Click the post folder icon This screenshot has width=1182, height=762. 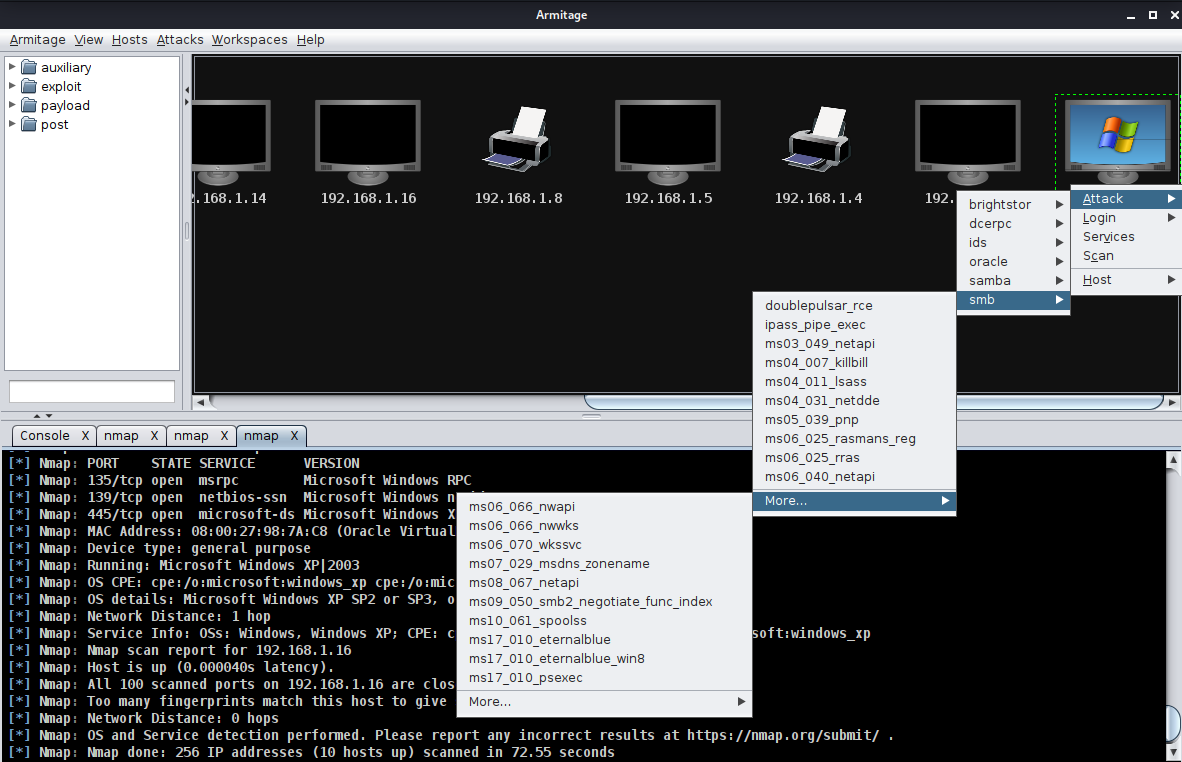point(29,124)
